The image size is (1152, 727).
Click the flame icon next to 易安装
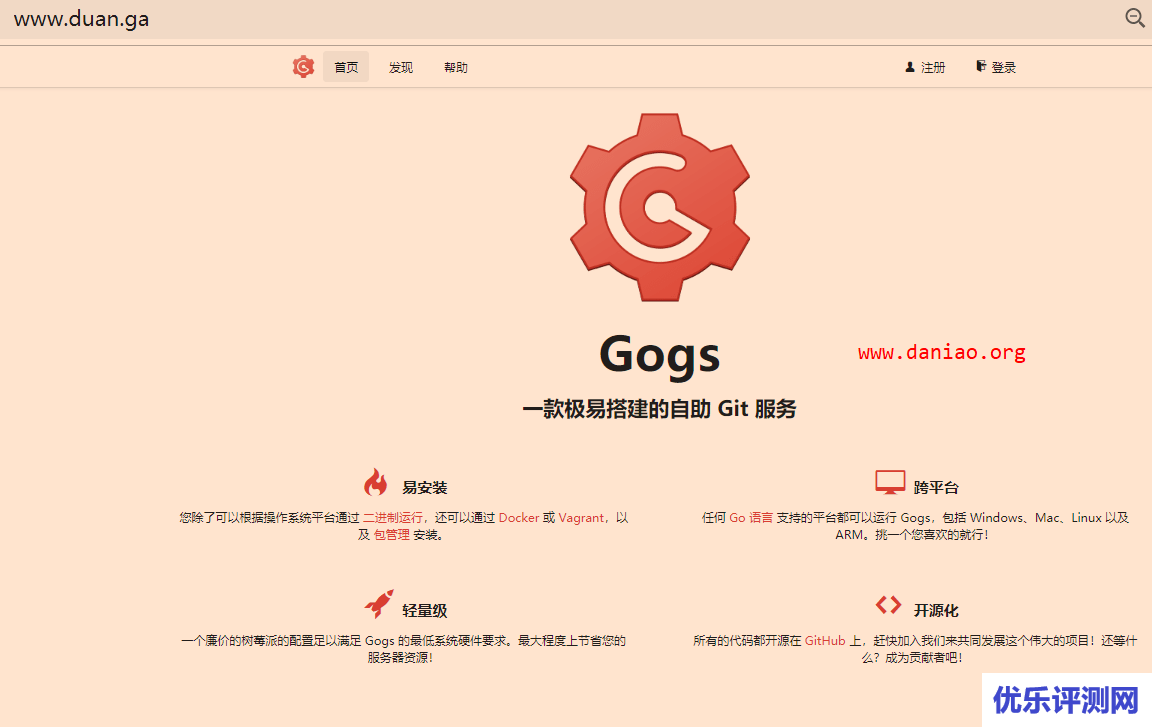click(375, 482)
